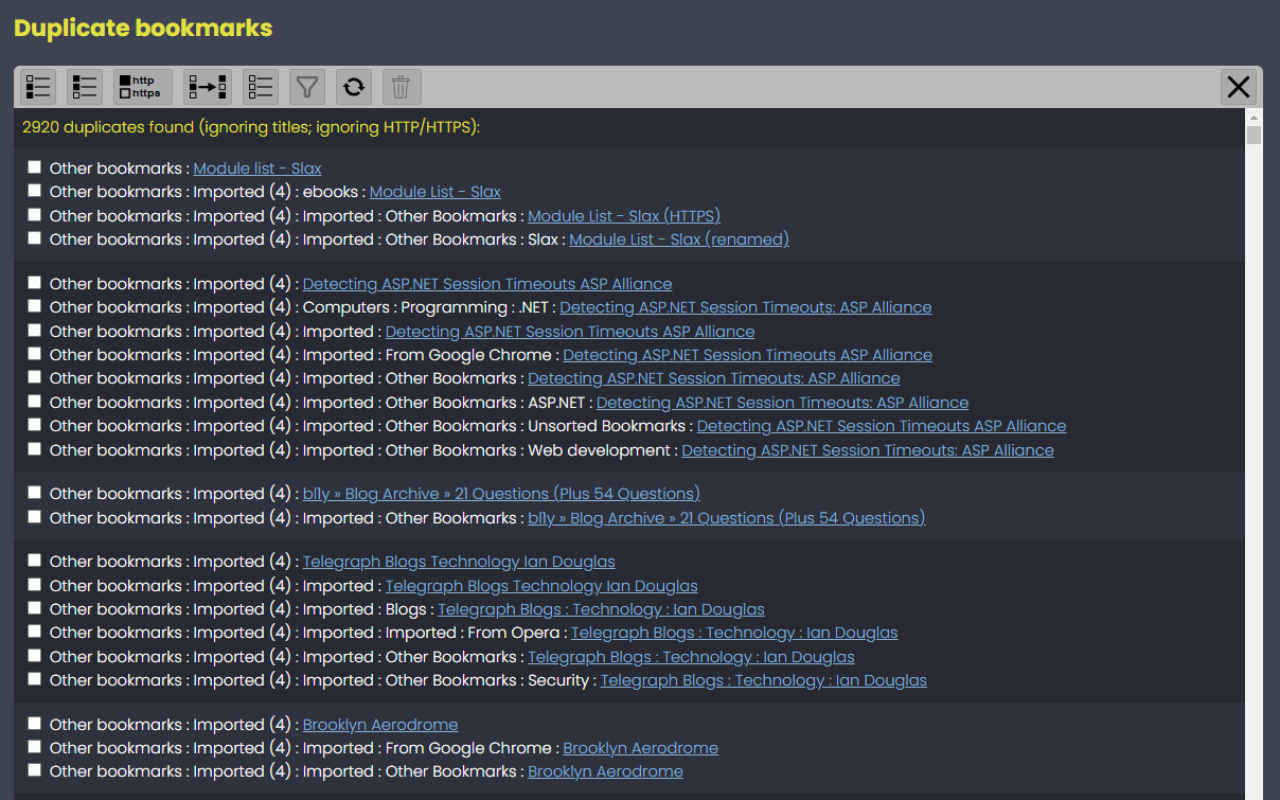Refresh the duplicate bookmarks list

coord(353,87)
